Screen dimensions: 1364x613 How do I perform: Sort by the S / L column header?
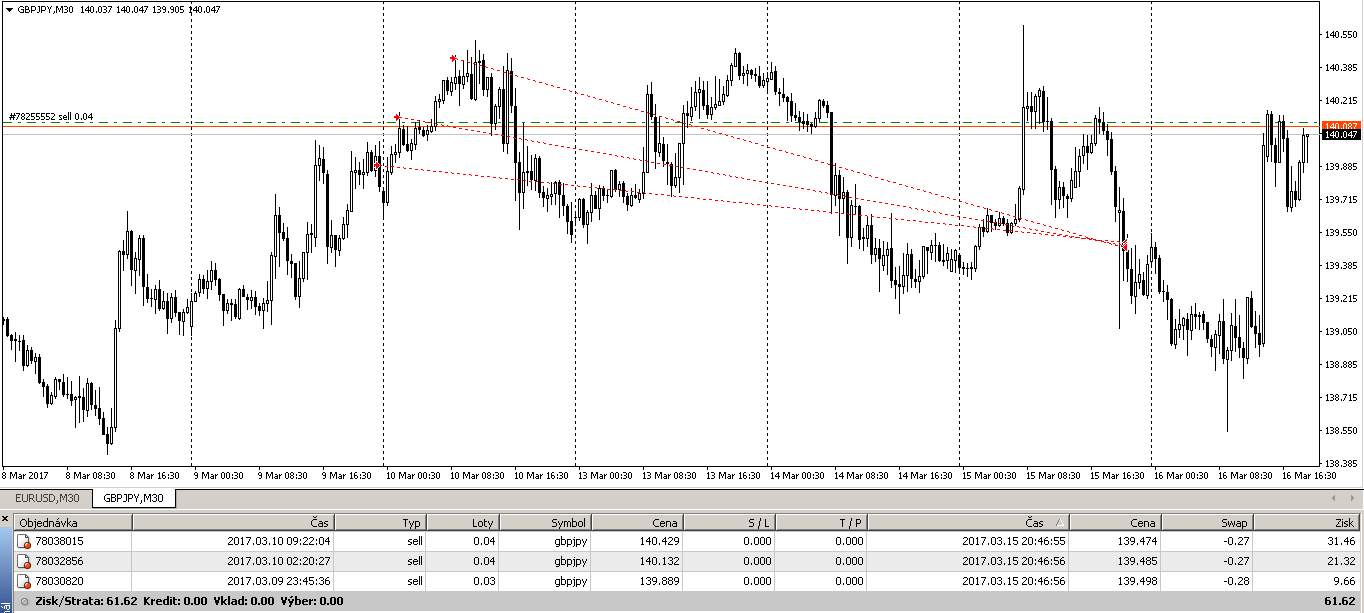pyautogui.click(x=729, y=522)
